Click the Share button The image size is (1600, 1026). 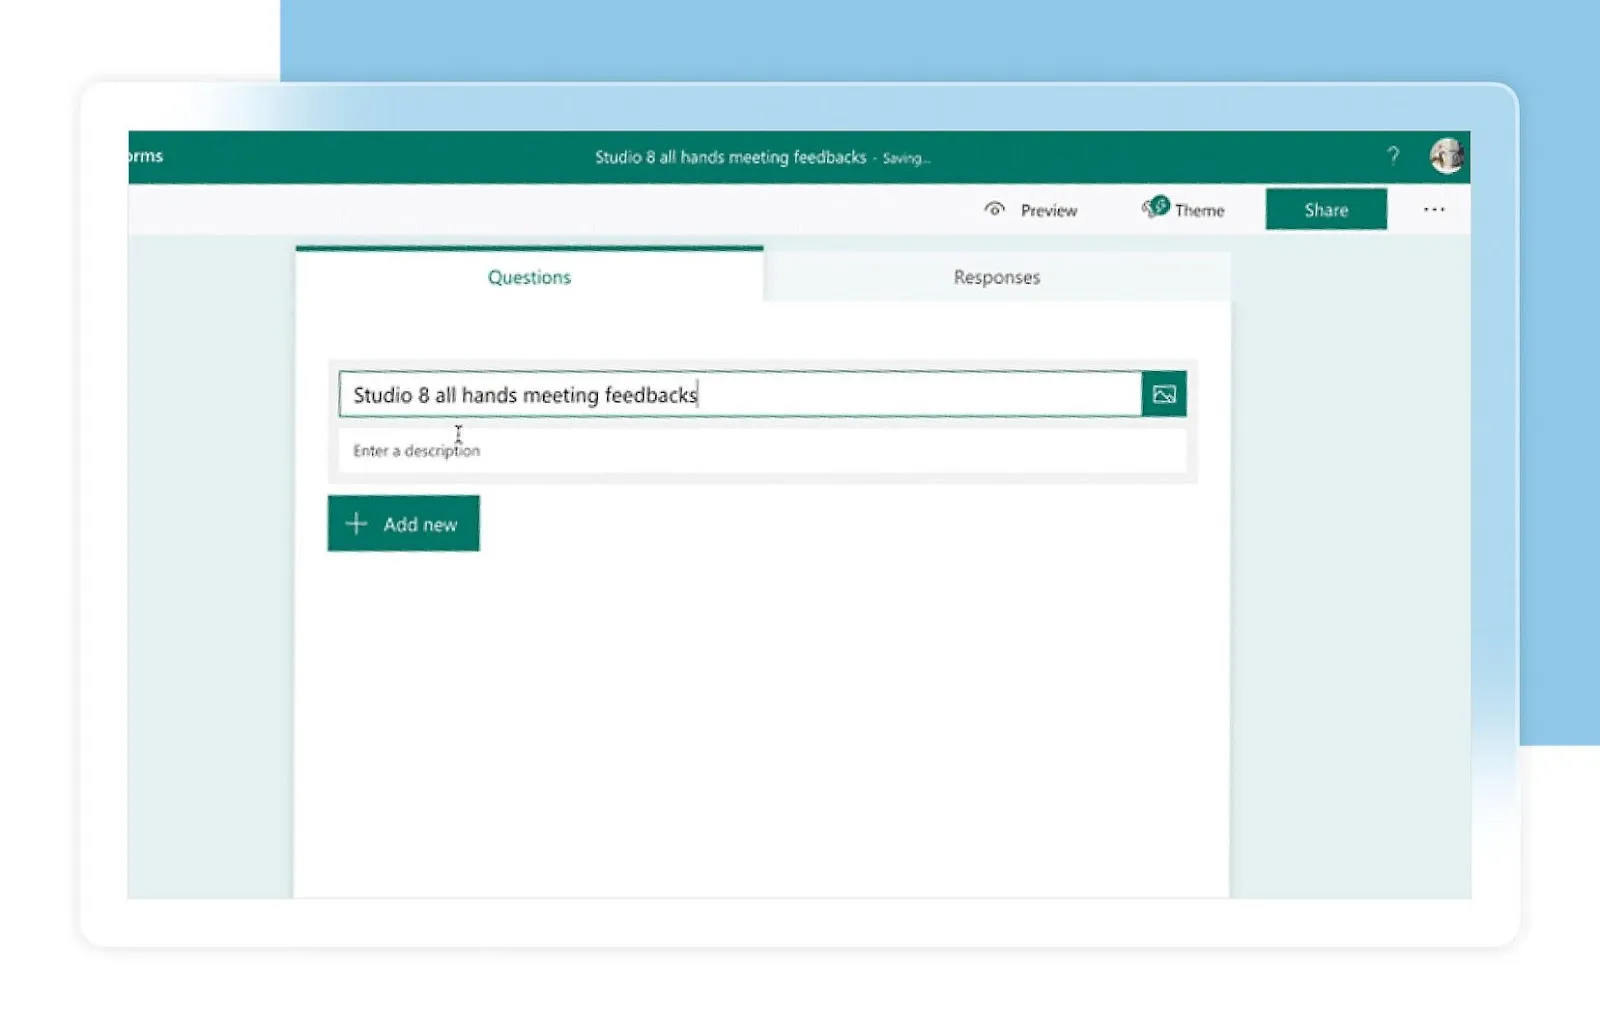1326,210
